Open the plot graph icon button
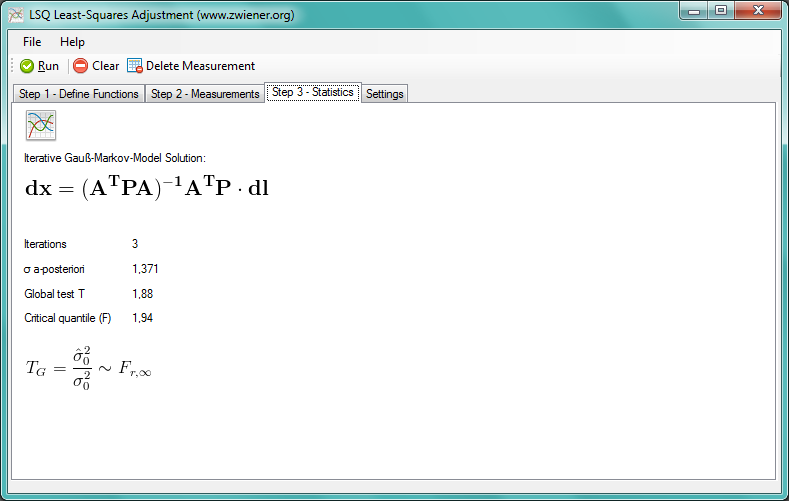This screenshot has height=501, width=789. [41, 125]
